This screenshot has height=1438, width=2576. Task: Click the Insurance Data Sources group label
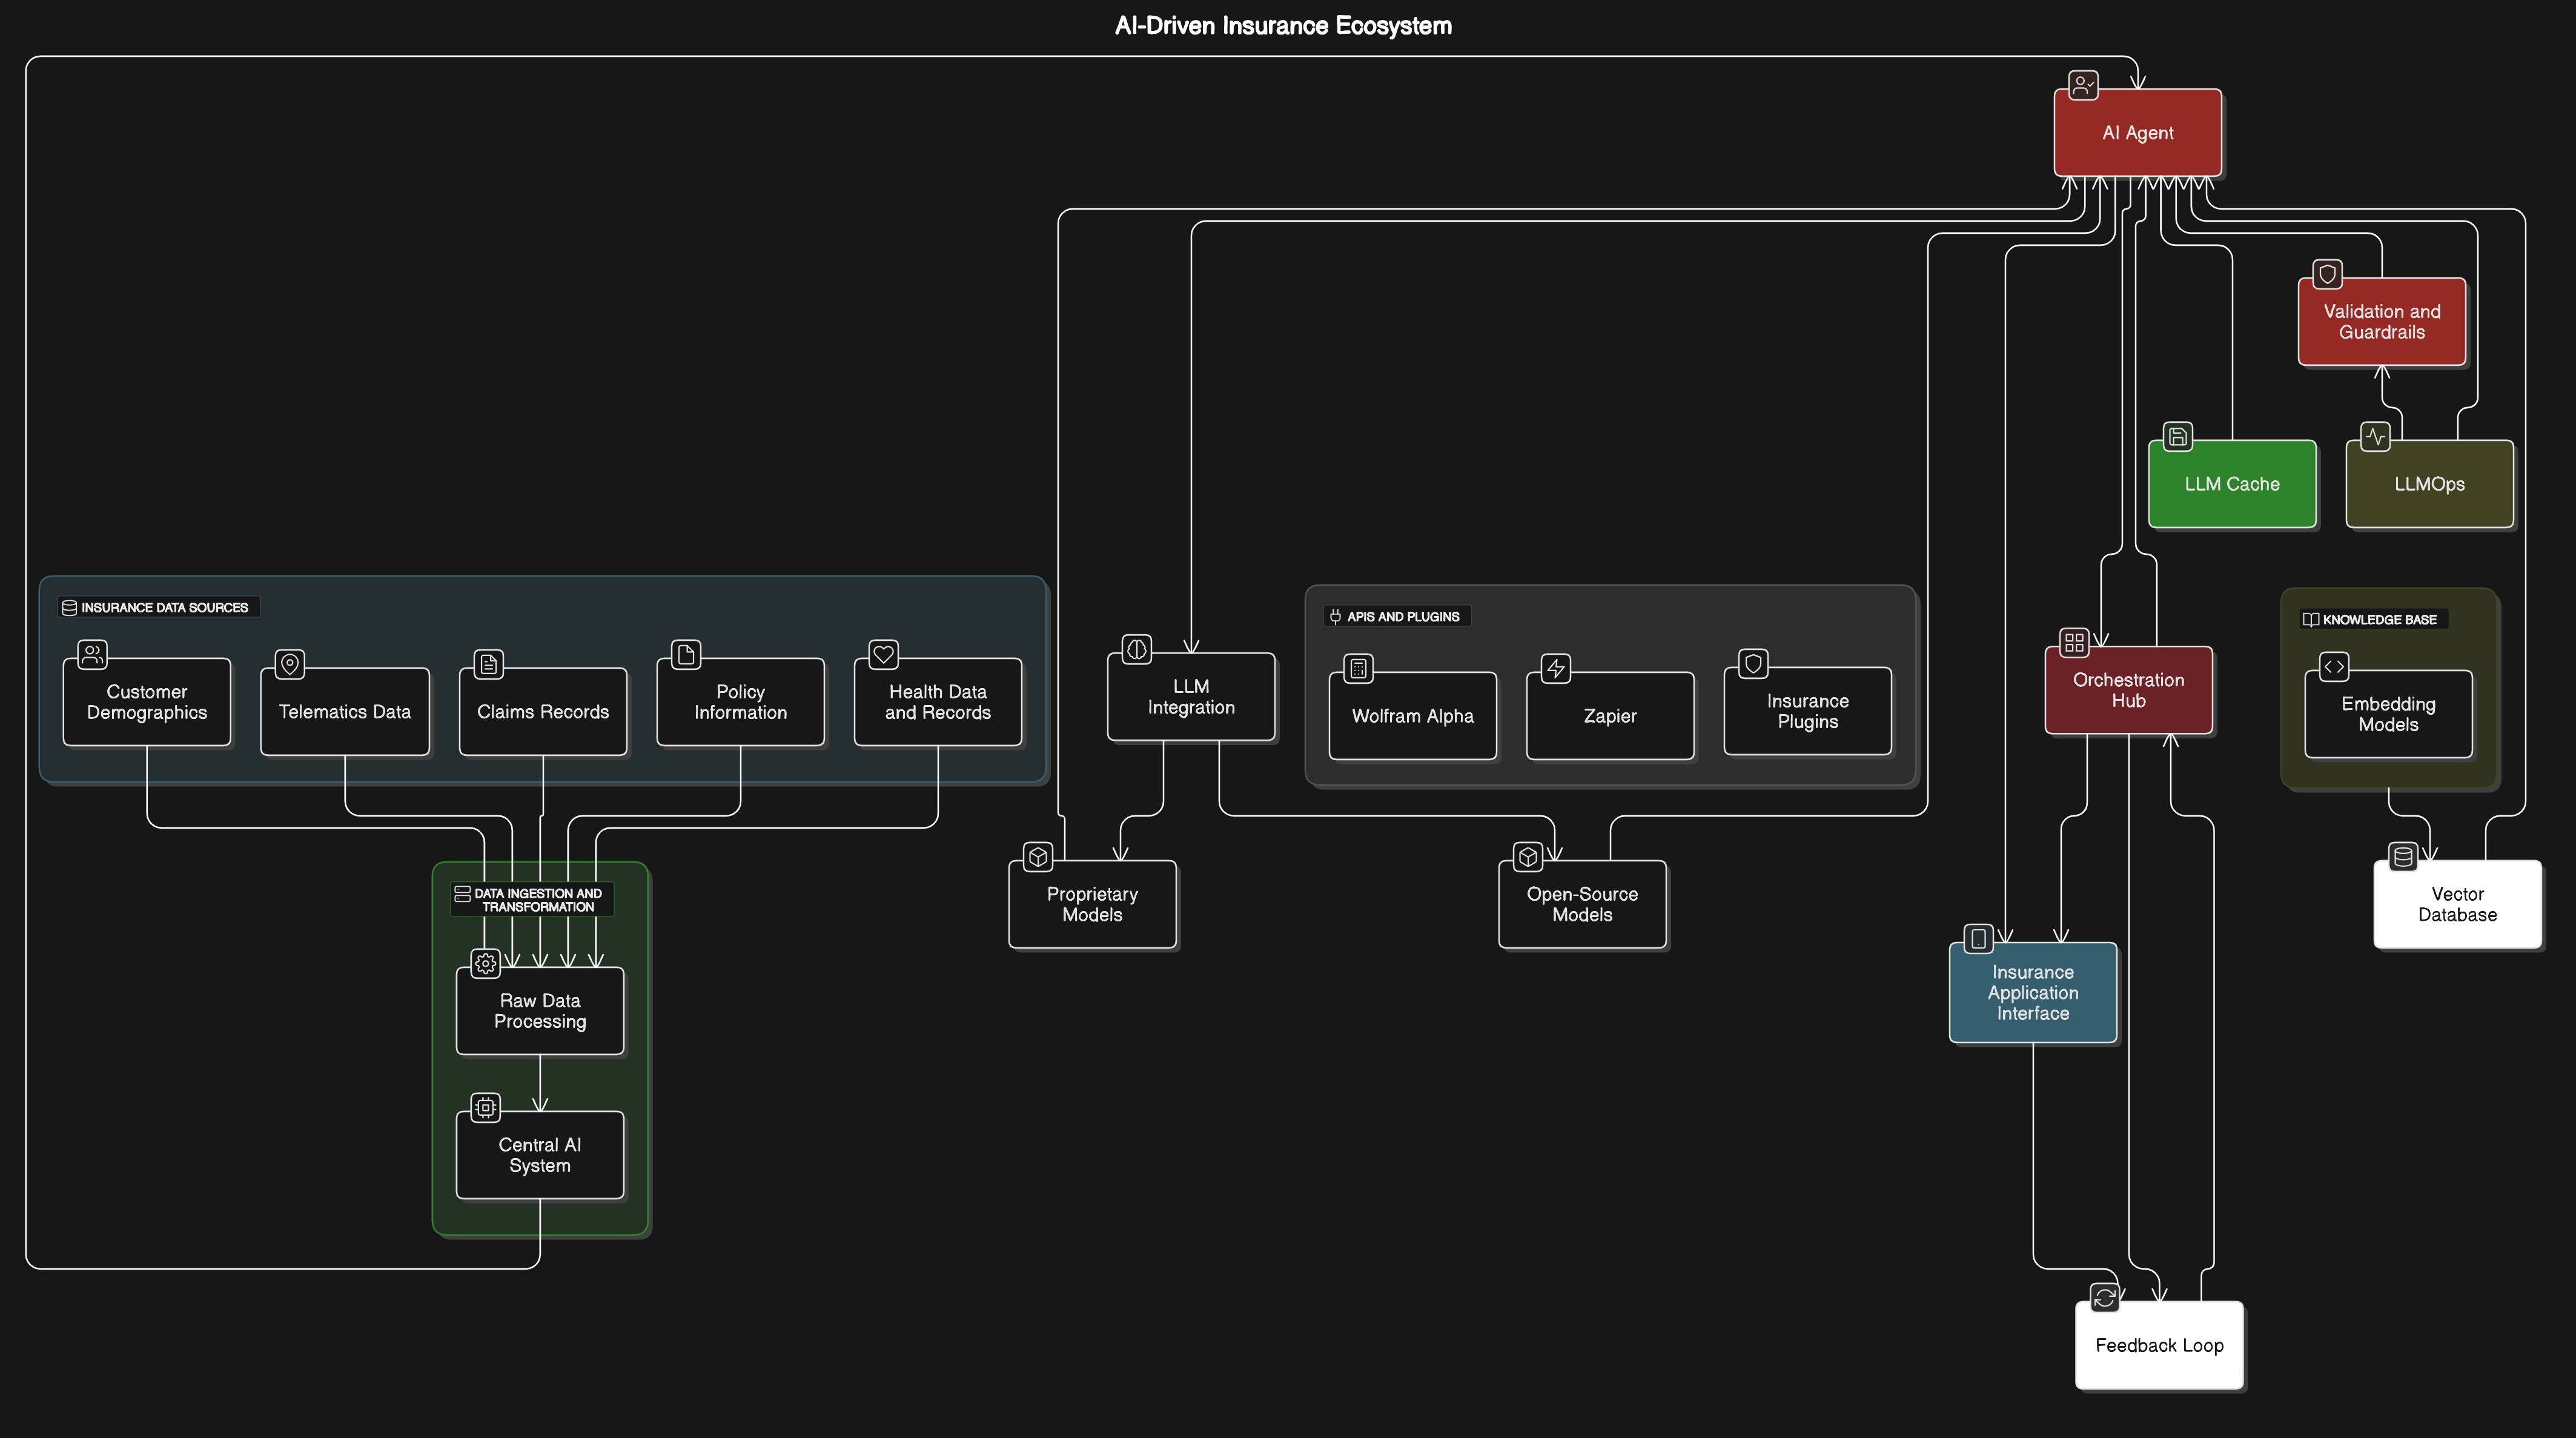pyautogui.click(x=157, y=607)
